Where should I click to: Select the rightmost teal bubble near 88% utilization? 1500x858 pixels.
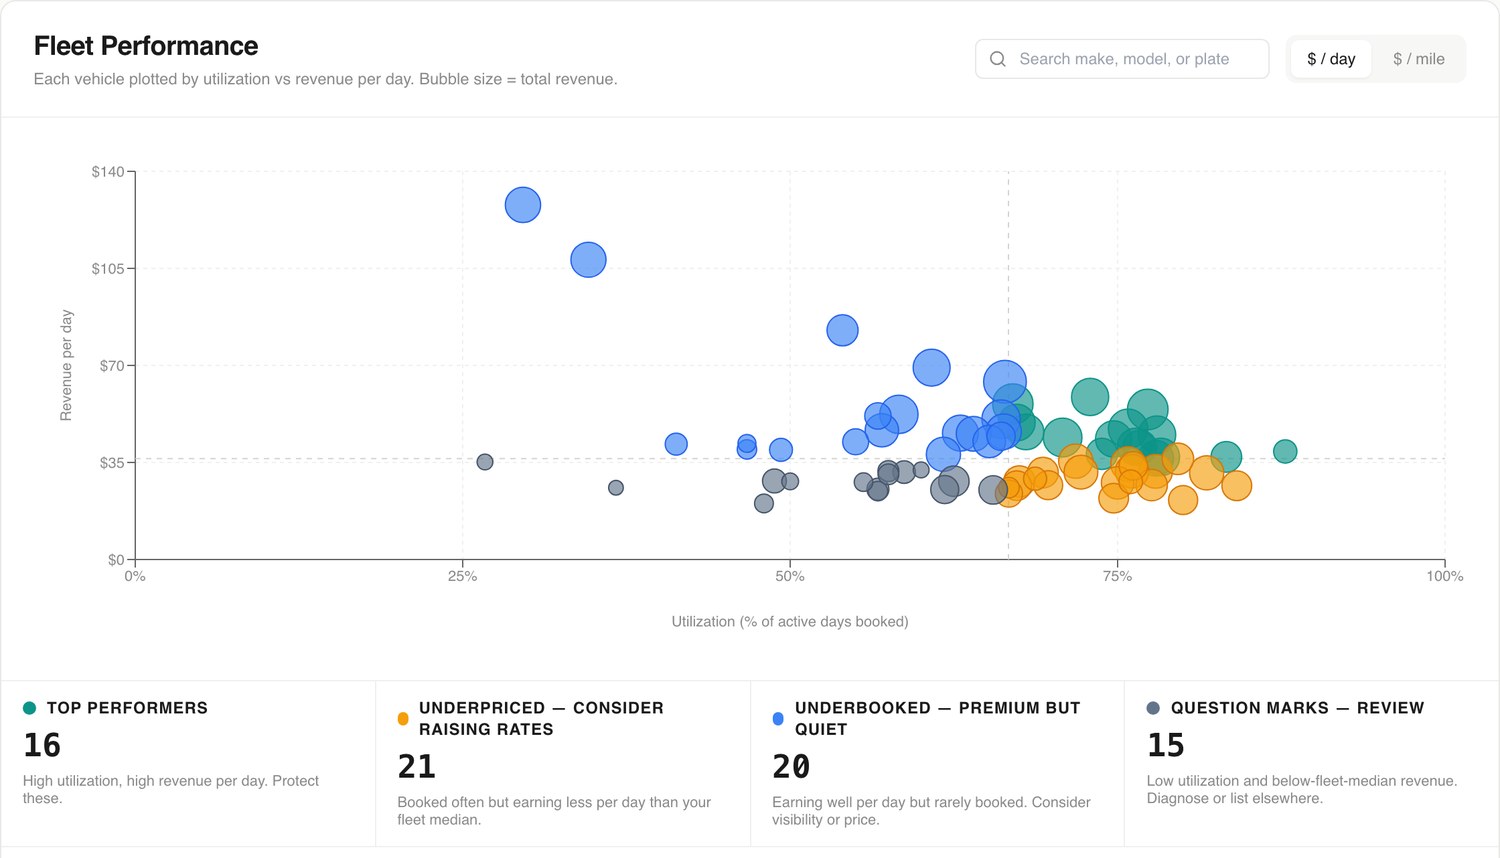coord(1285,451)
